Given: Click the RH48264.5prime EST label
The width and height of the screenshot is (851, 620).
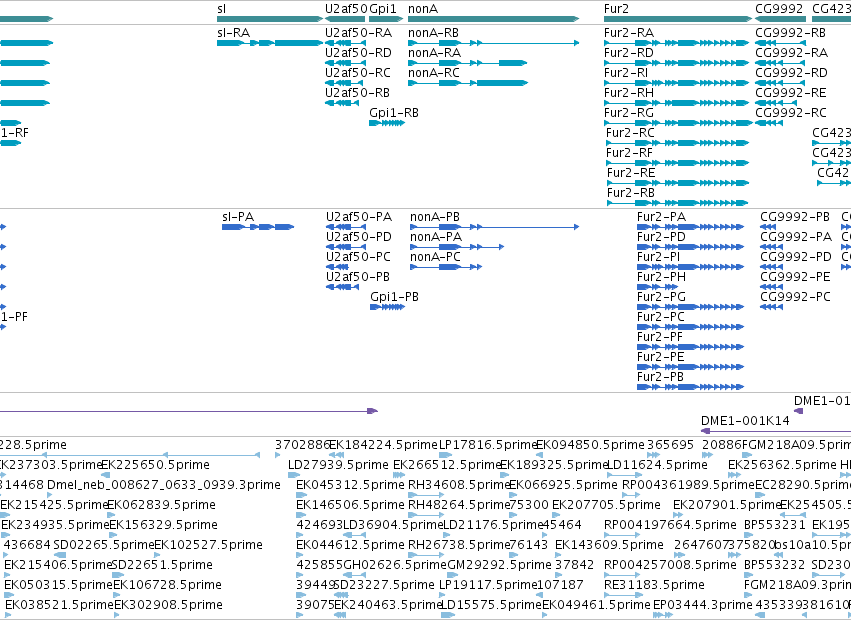Looking at the screenshot, I should click(459, 505).
